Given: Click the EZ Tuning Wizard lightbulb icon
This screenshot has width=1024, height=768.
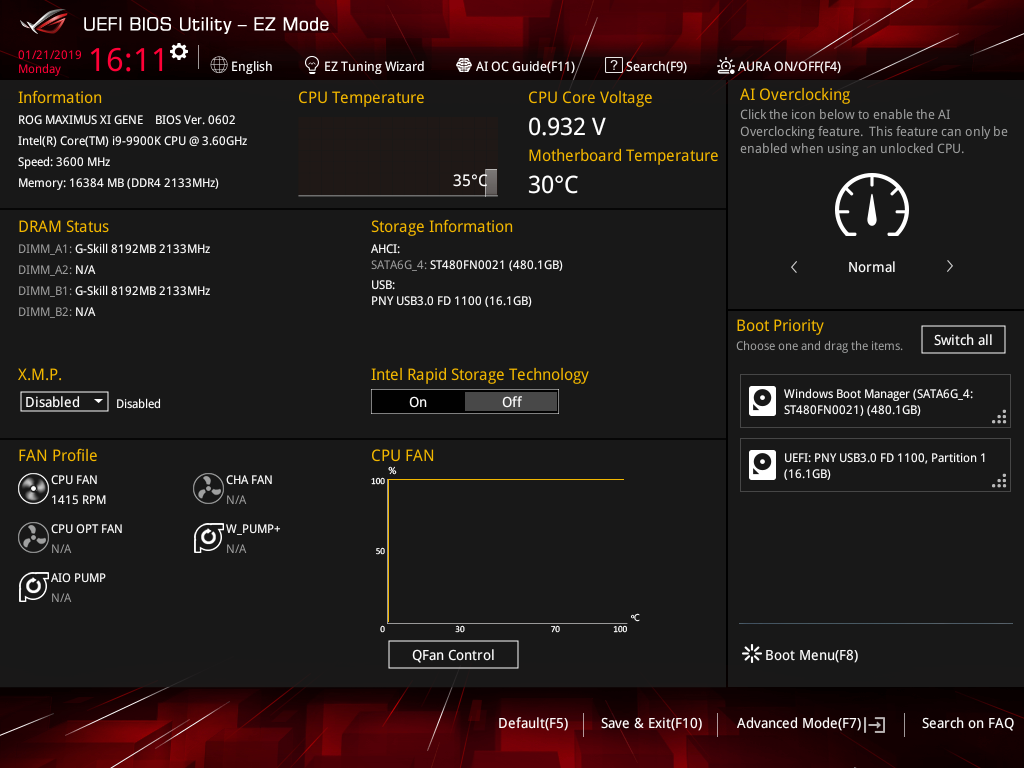Looking at the screenshot, I should tap(312, 65).
